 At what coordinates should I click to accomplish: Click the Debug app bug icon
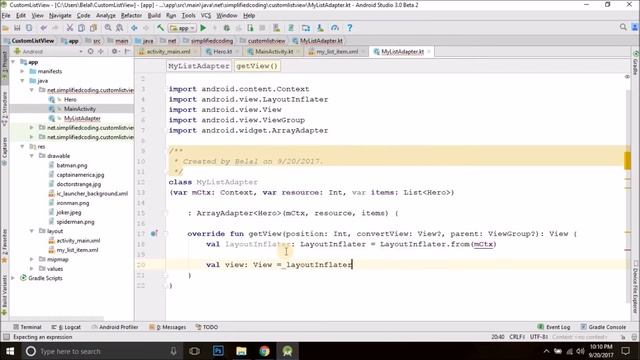coord(227,28)
